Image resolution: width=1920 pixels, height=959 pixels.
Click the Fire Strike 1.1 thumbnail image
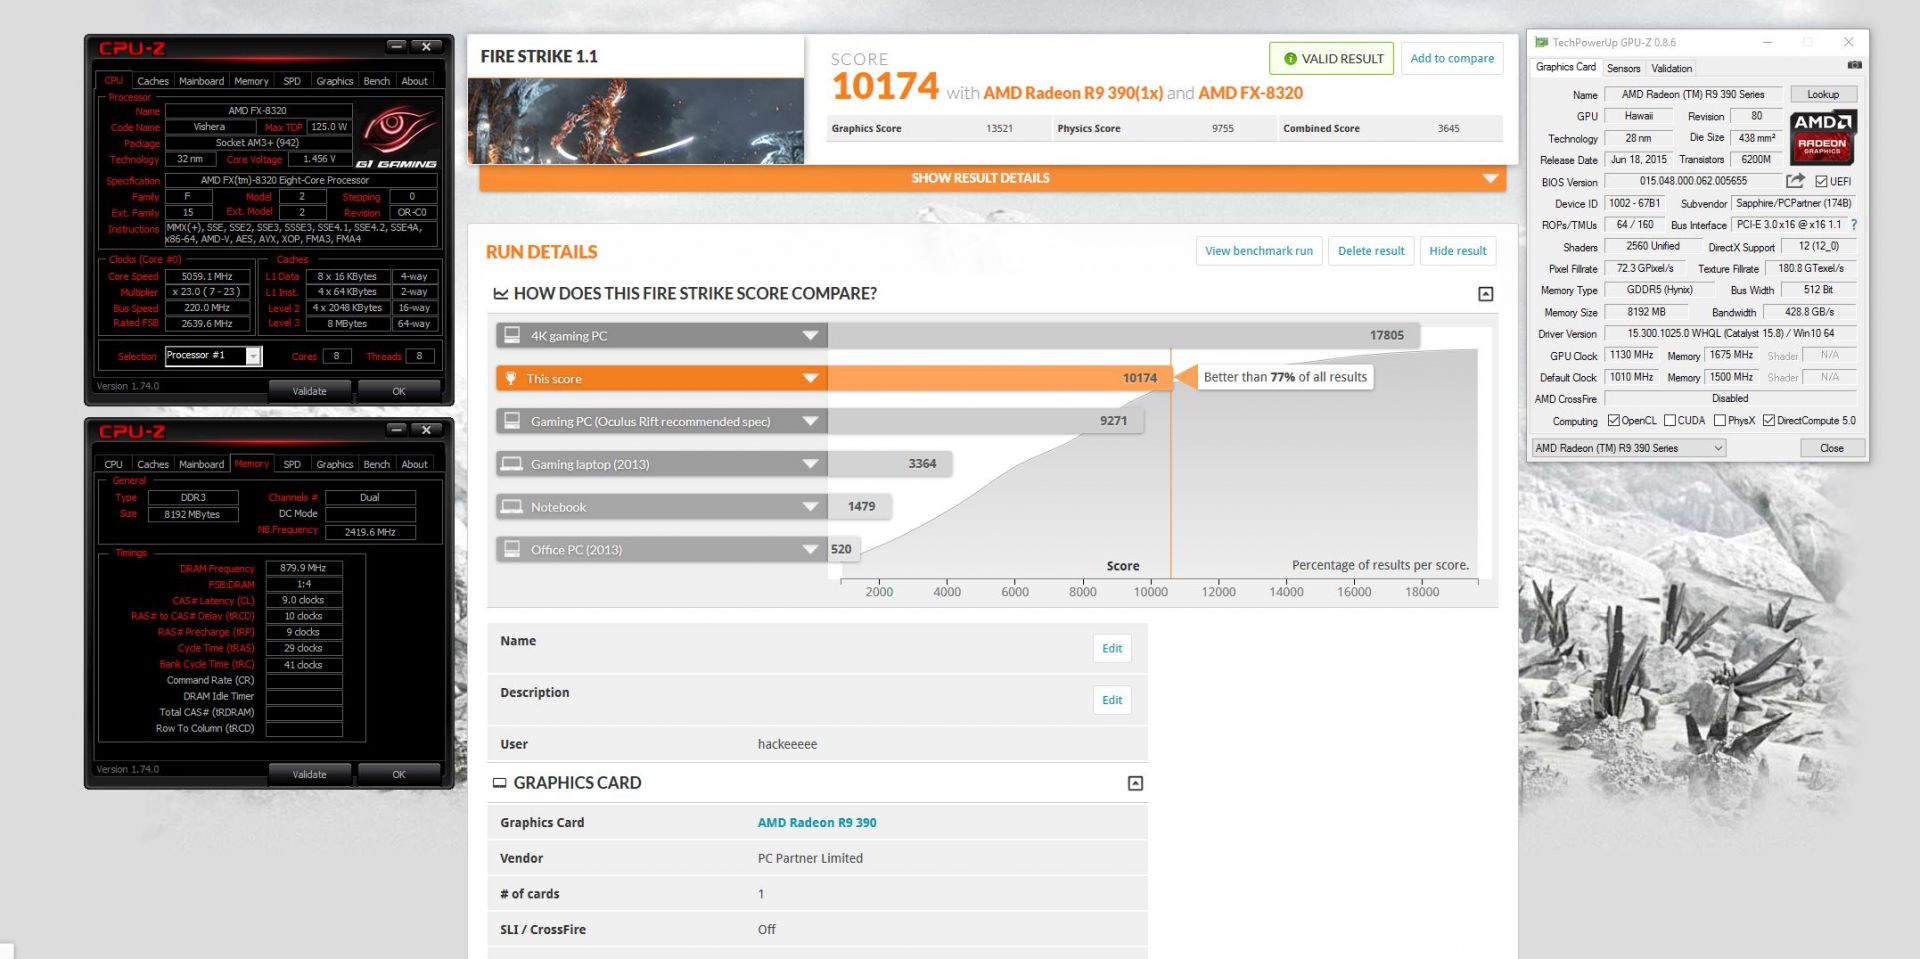636,121
